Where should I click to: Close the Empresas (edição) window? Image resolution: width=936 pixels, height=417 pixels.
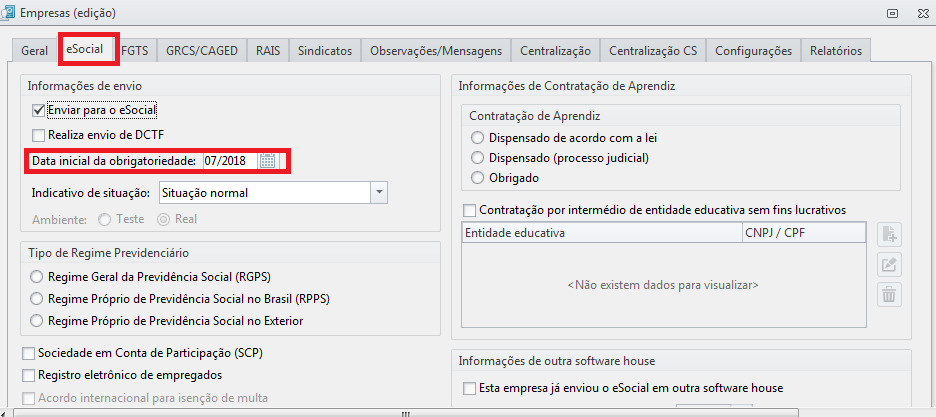tap(923, 13)
